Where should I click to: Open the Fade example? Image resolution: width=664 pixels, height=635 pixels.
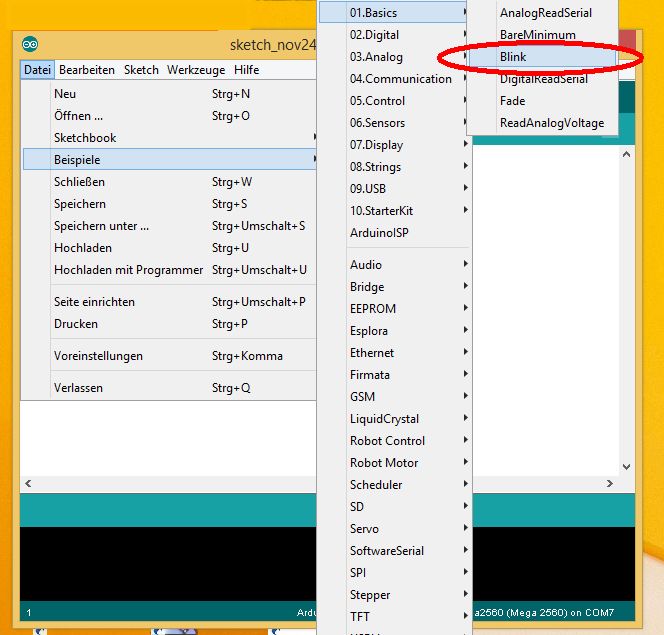542,101
